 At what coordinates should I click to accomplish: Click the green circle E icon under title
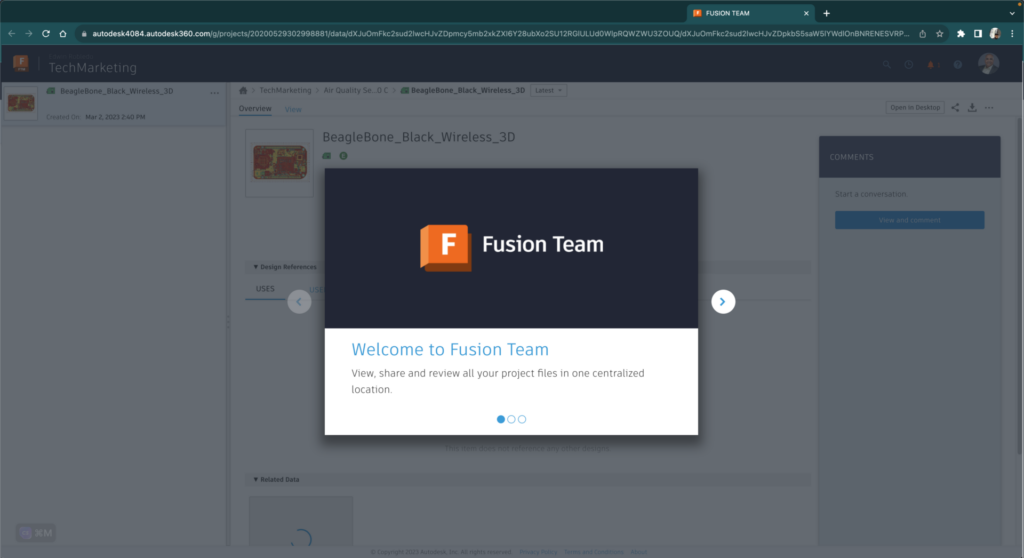pyautogui.click(x=344, y=156)
